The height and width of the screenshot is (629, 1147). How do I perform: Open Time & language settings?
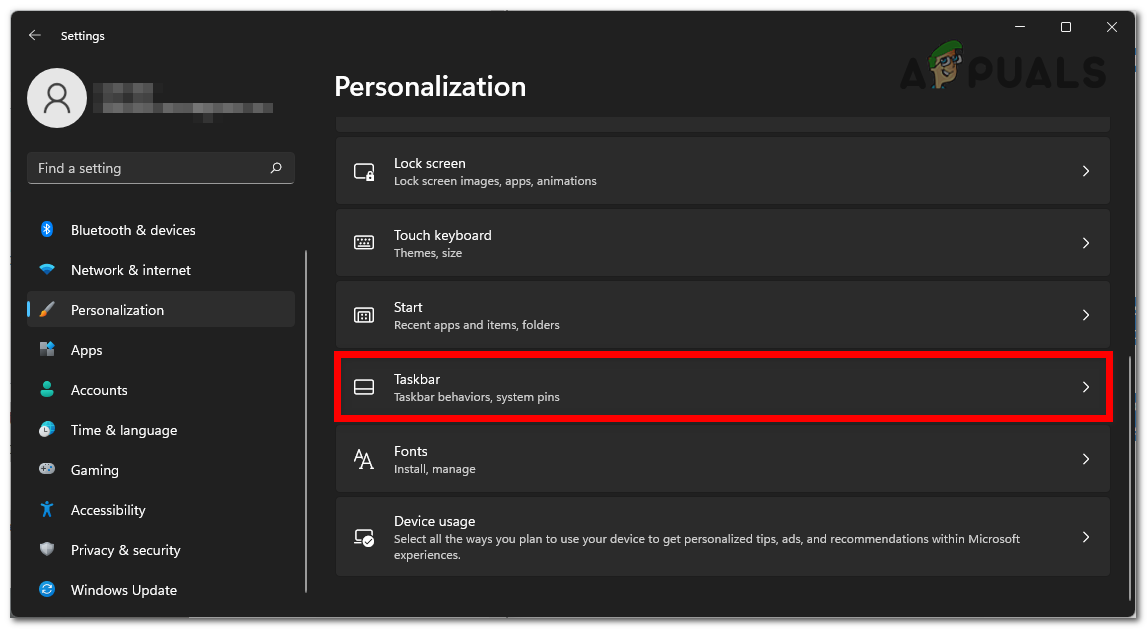123,430
